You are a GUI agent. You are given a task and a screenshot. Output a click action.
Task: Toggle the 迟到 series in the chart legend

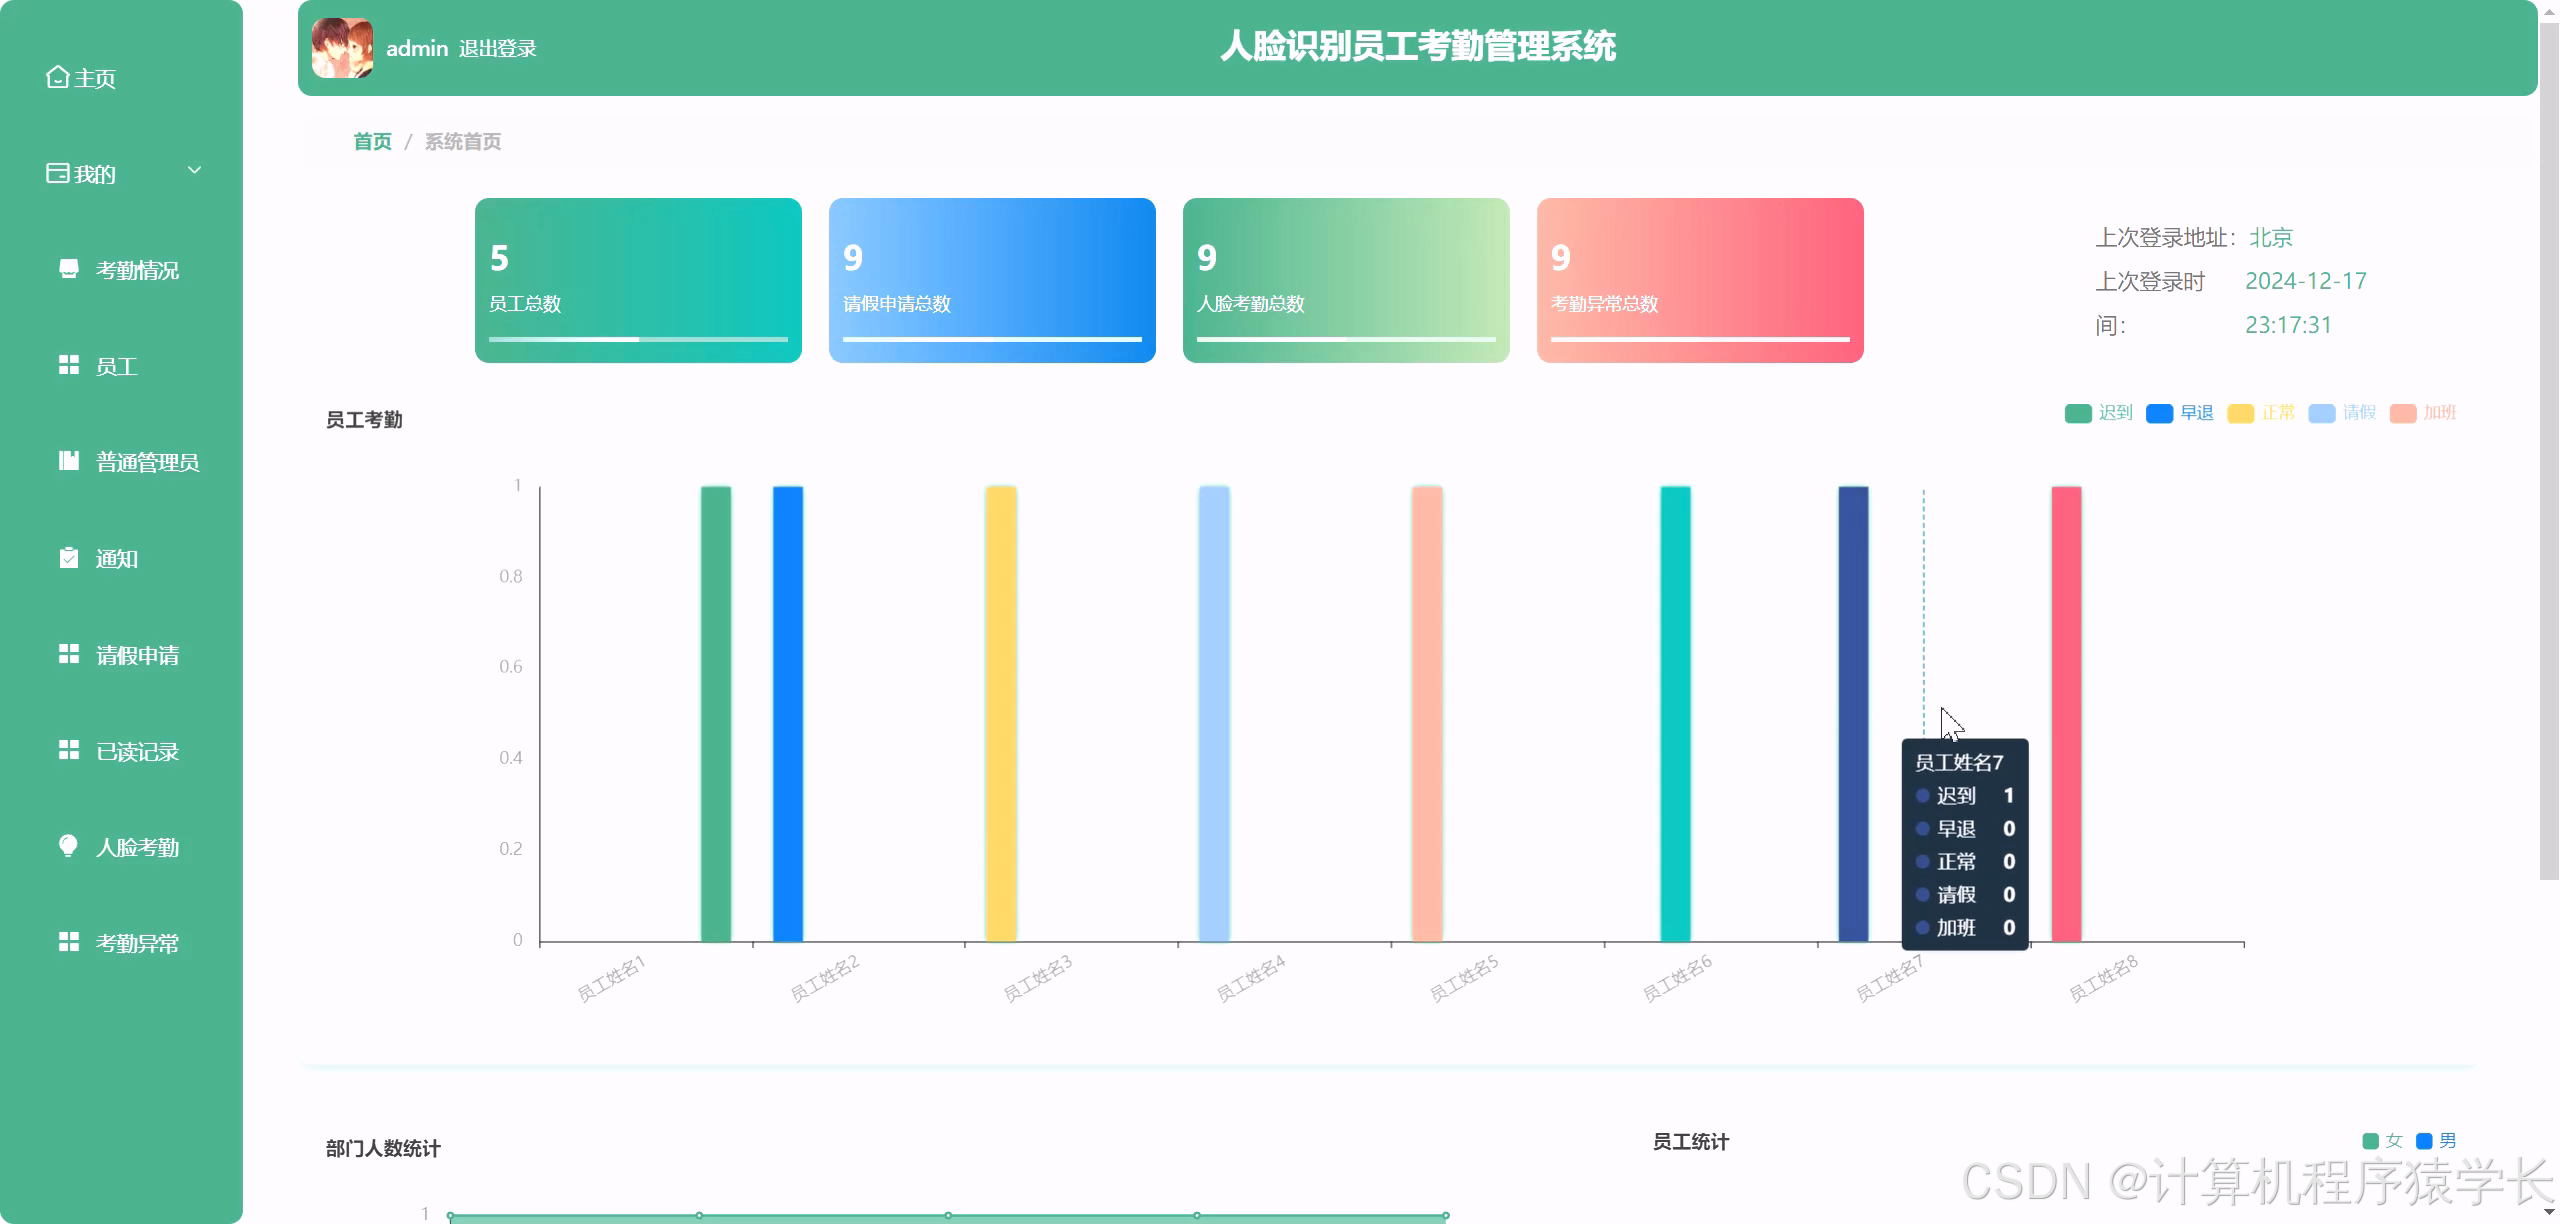(x=2097, y=412)
